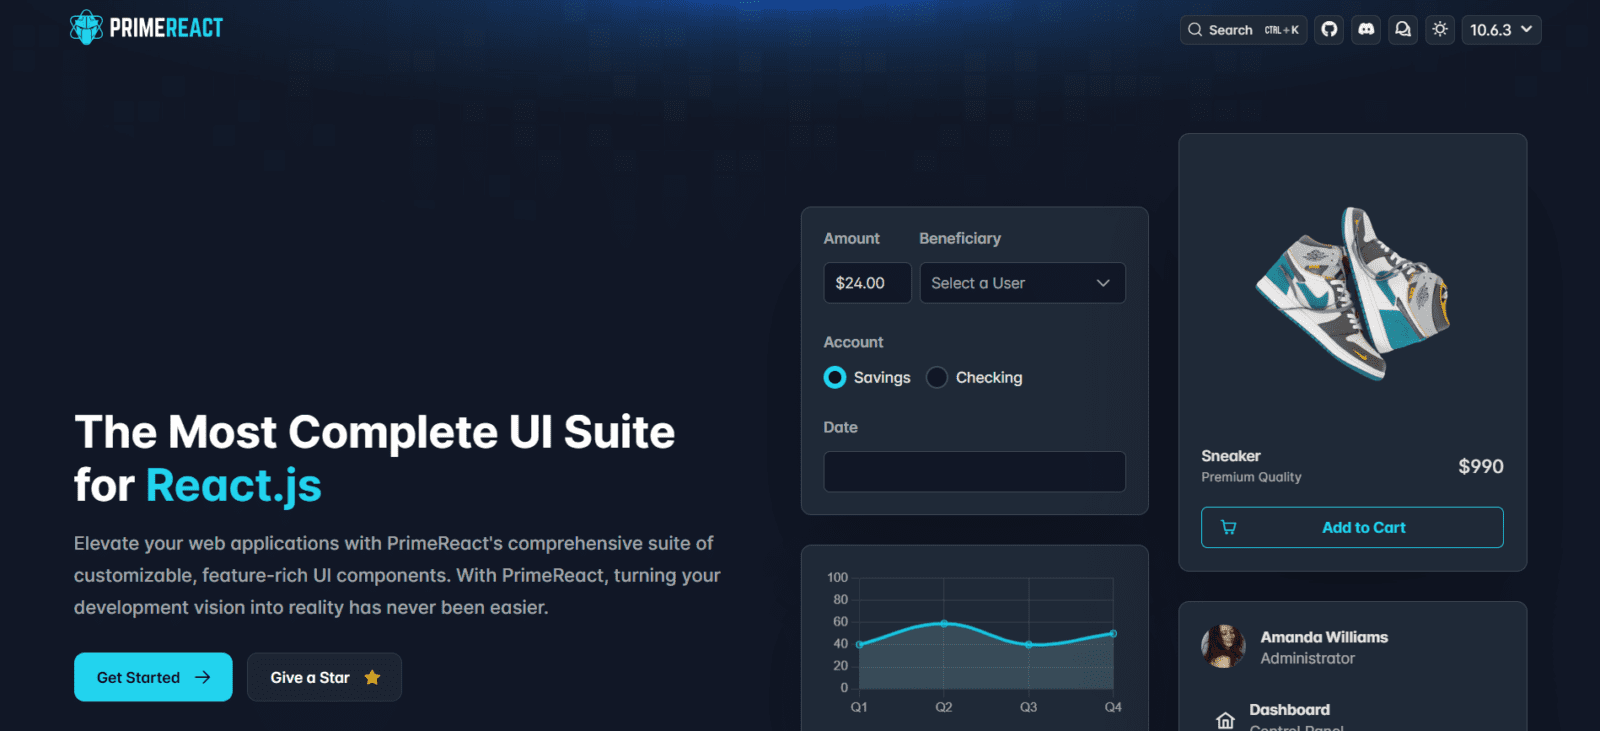Click the sneaker product image

click(1353, 292)
